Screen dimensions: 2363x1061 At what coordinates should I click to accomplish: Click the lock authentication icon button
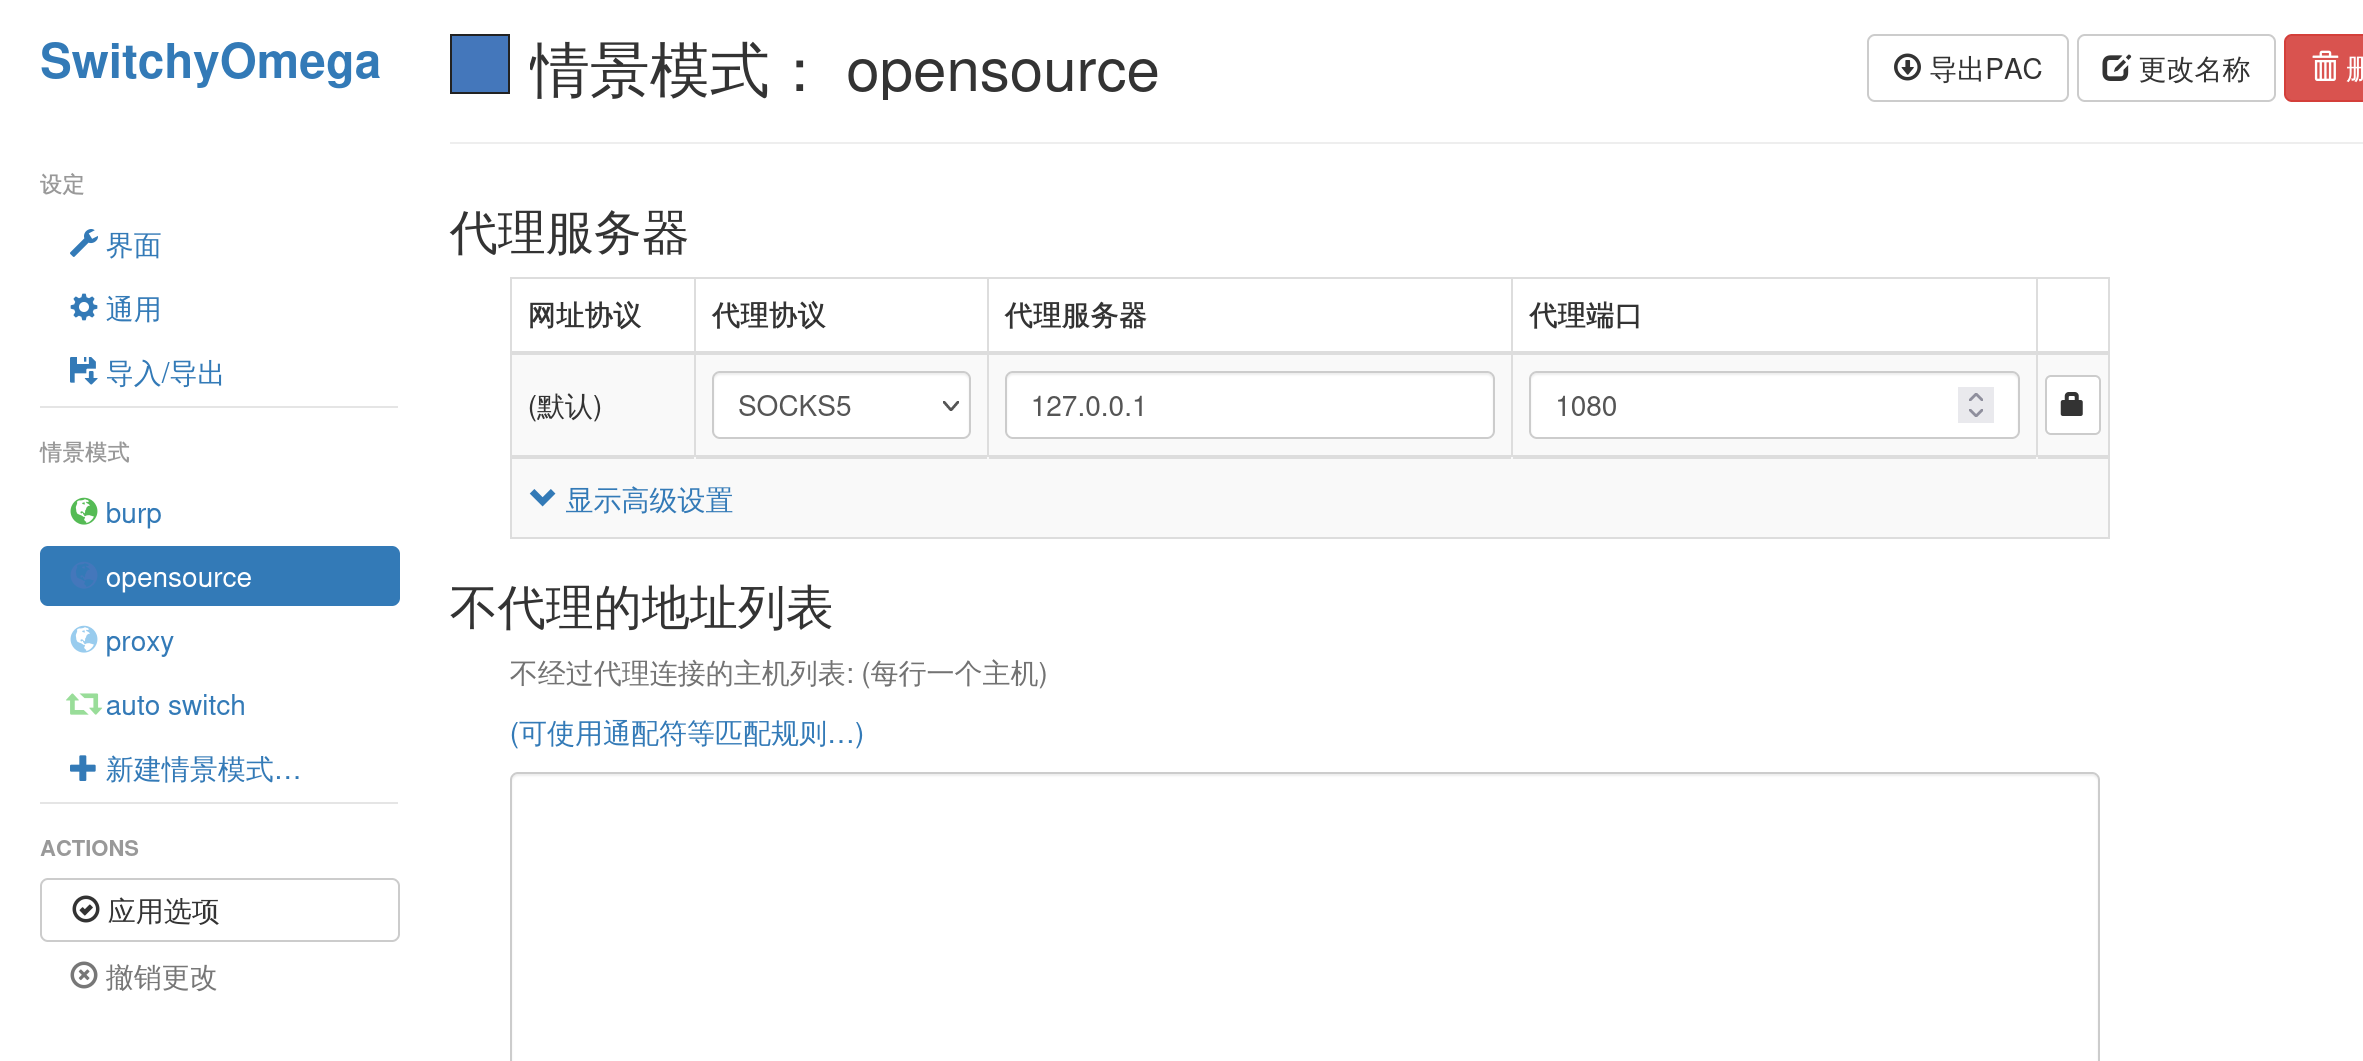2072,404
